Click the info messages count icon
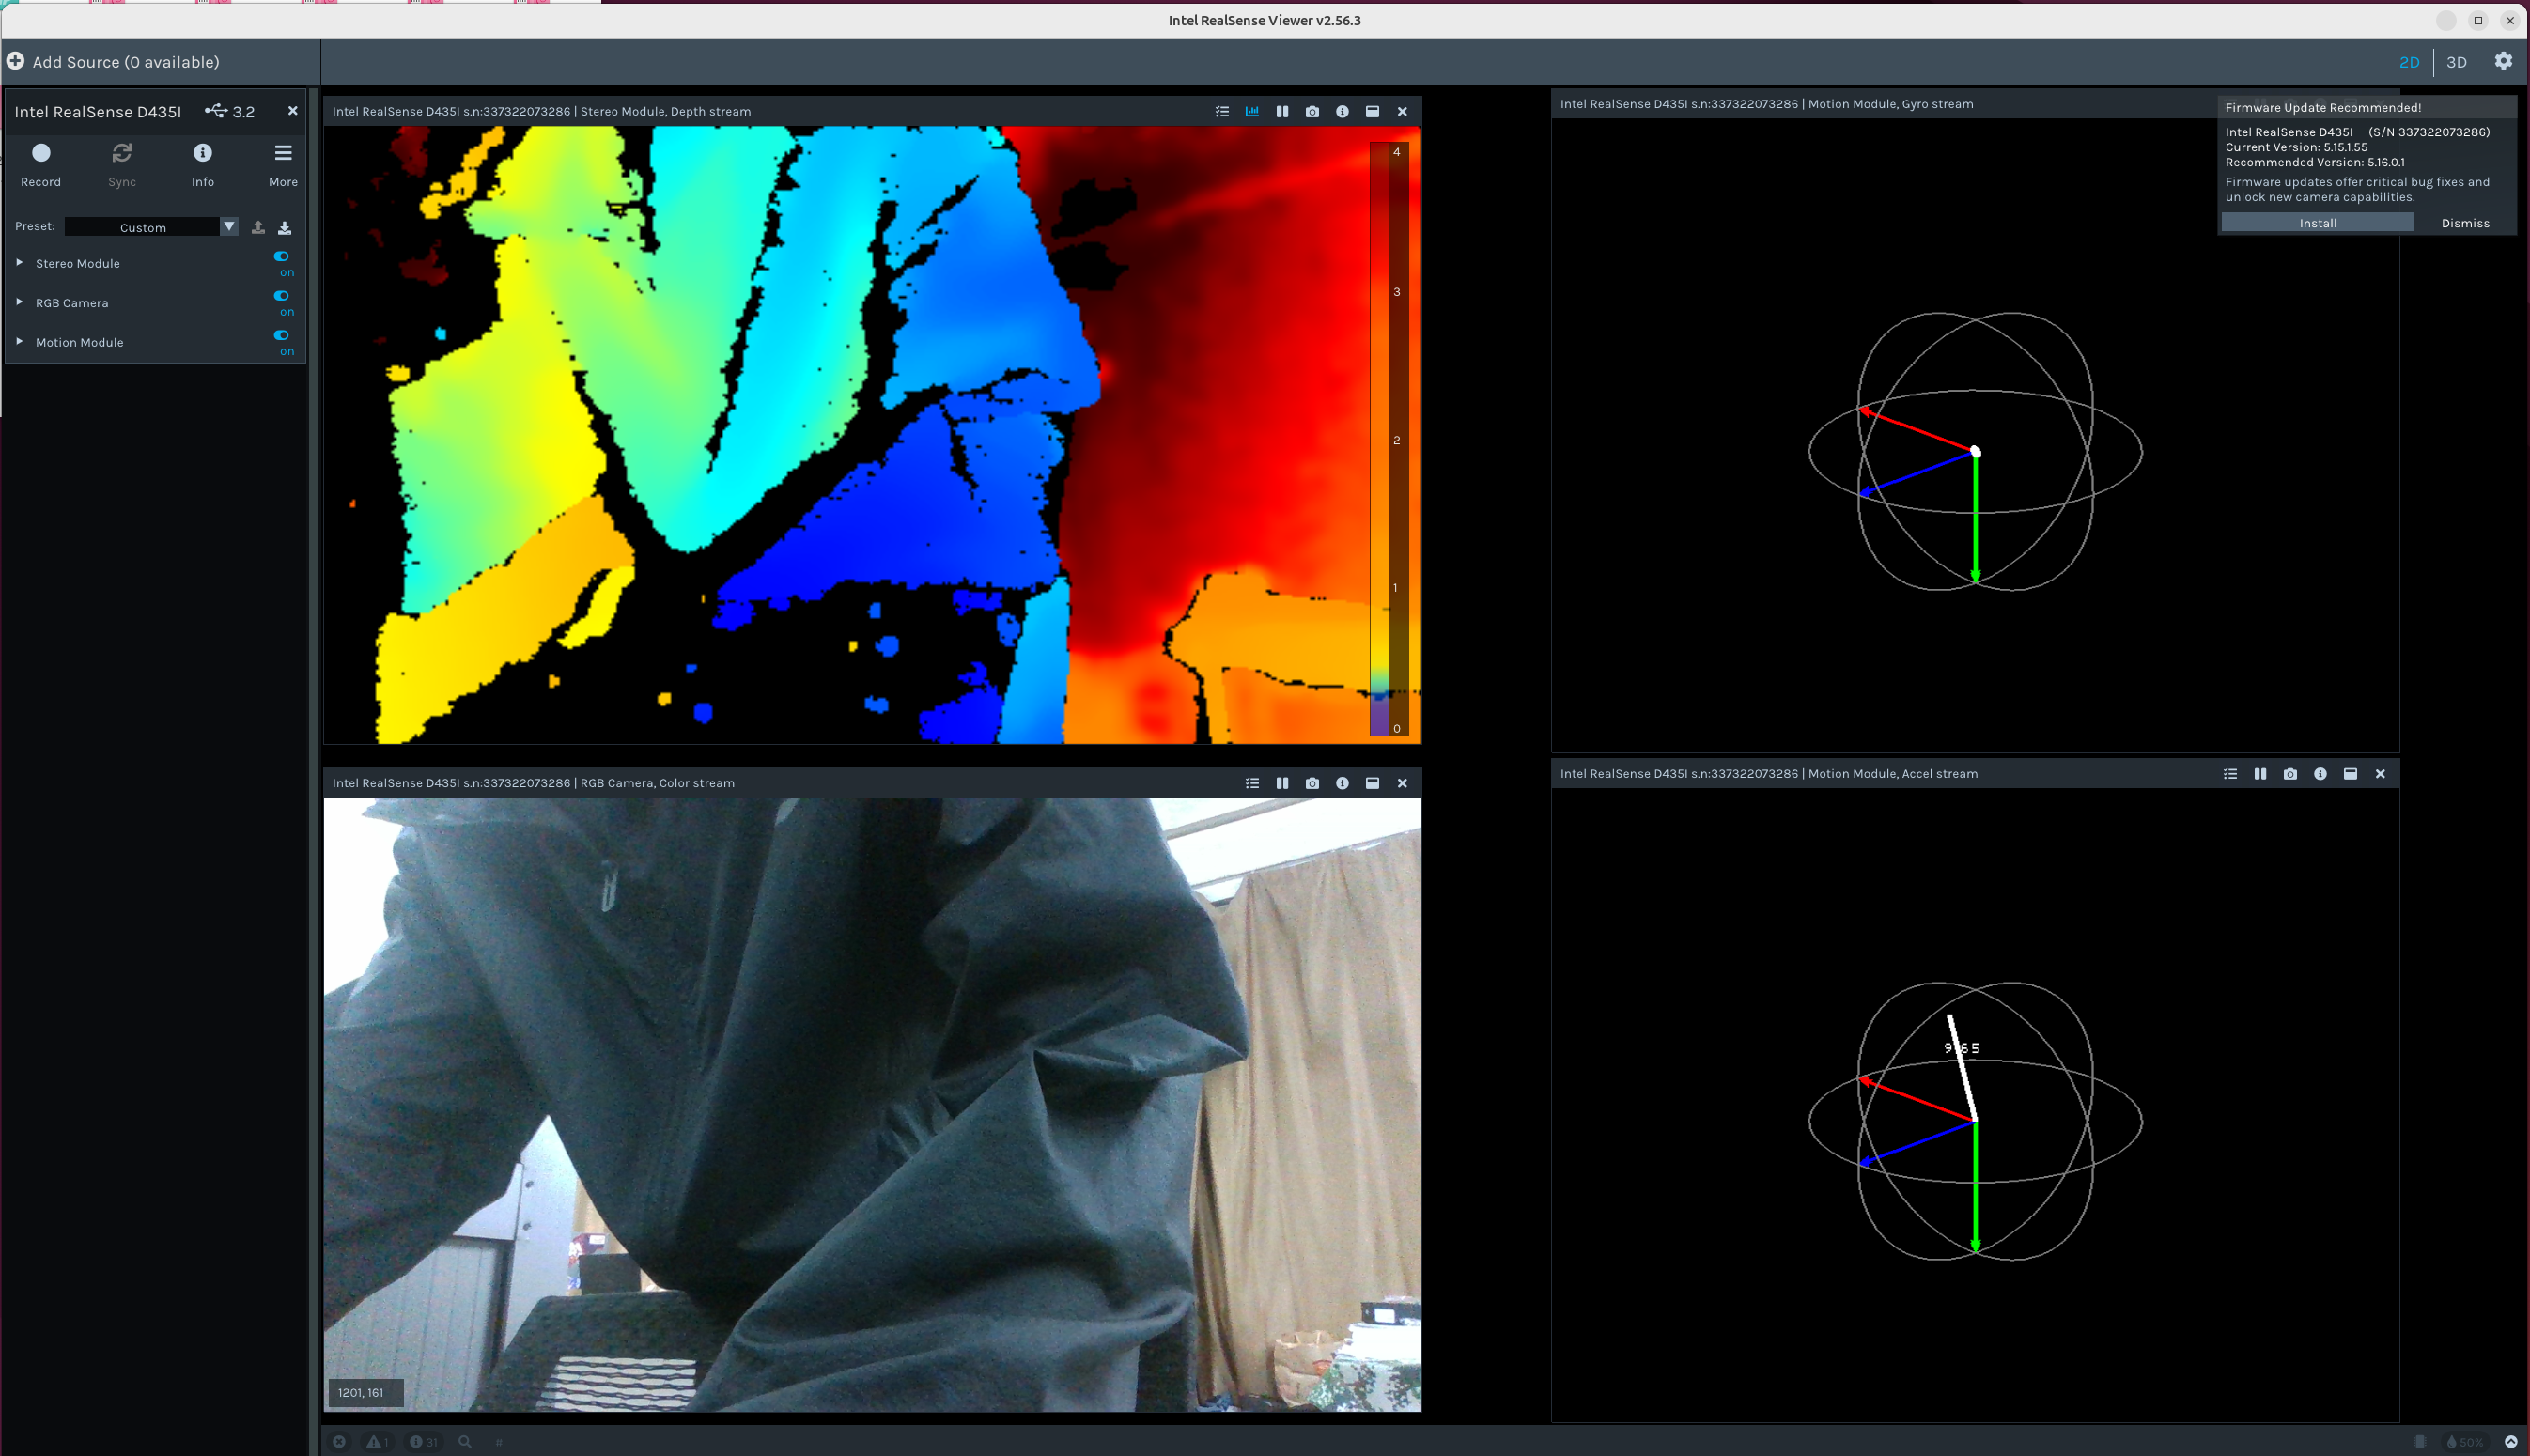This screenshot has height=1456, width=2530. pos(423,1441)
